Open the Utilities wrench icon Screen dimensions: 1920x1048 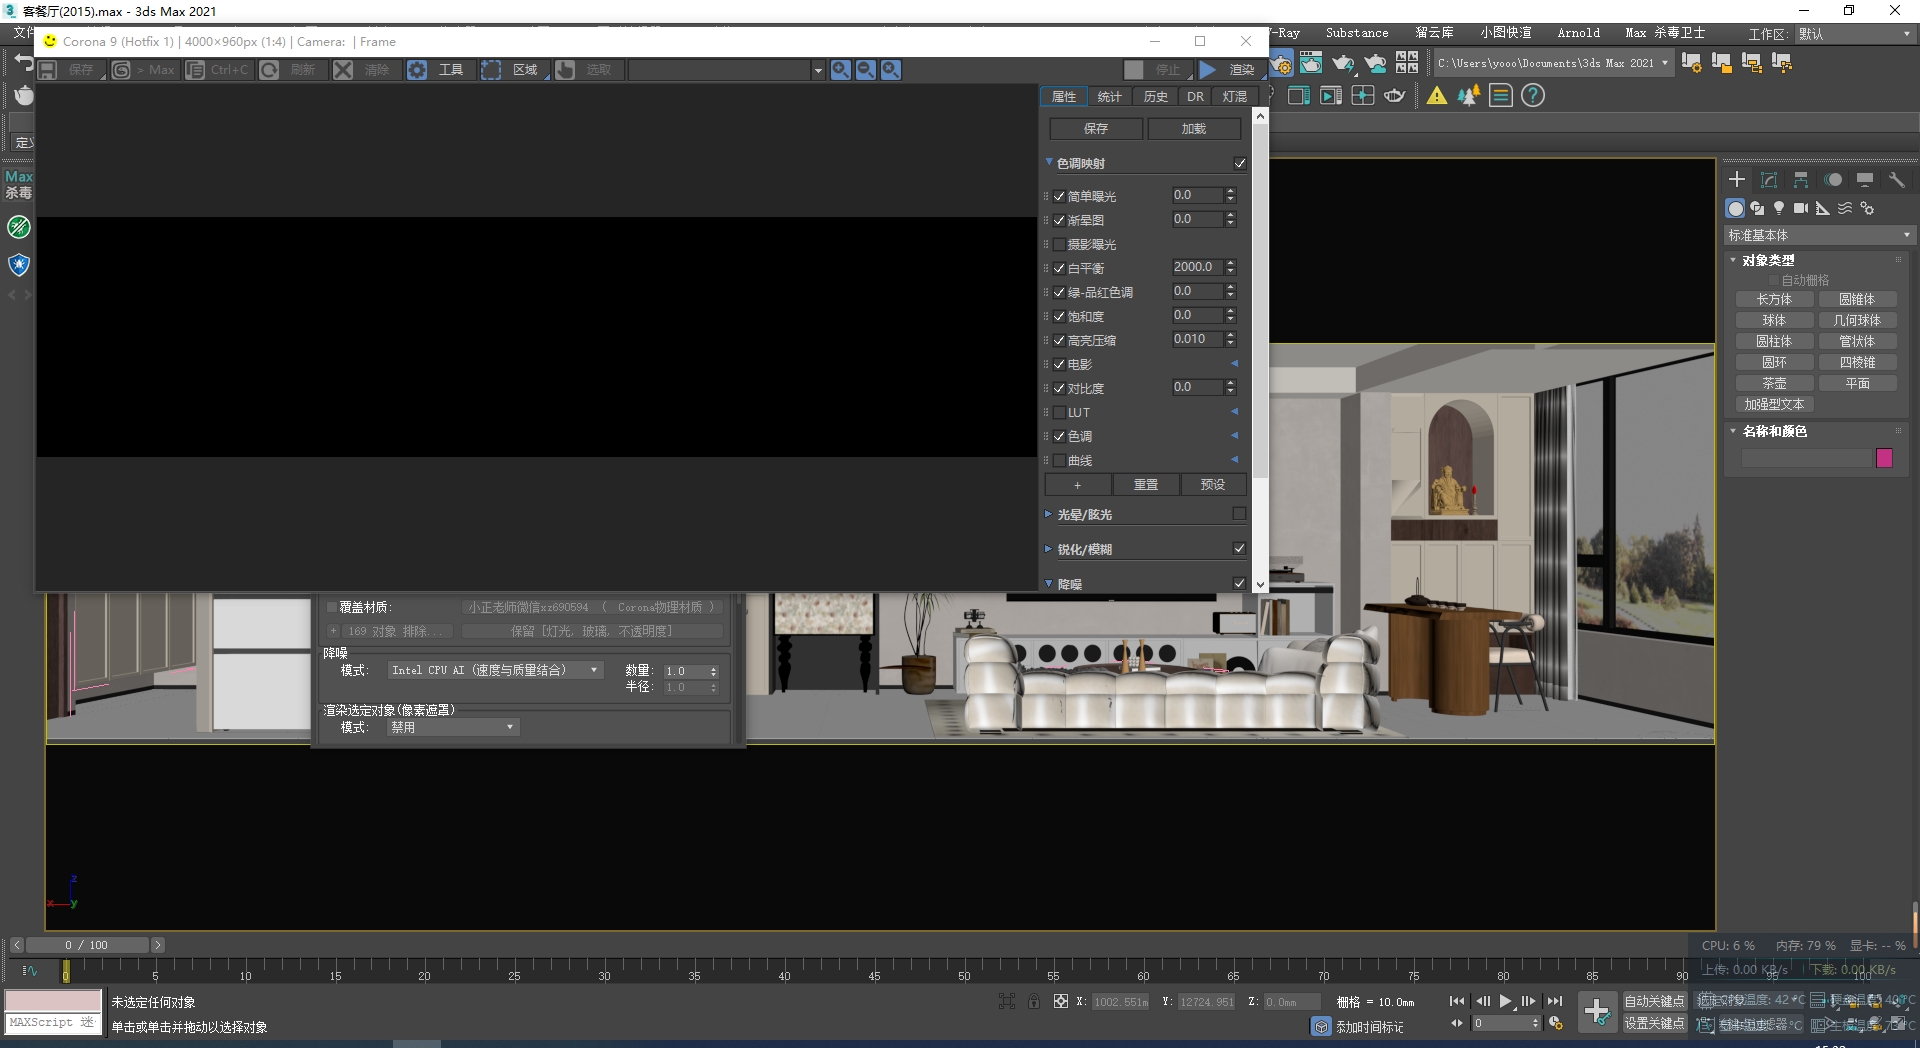[1897, 180]
